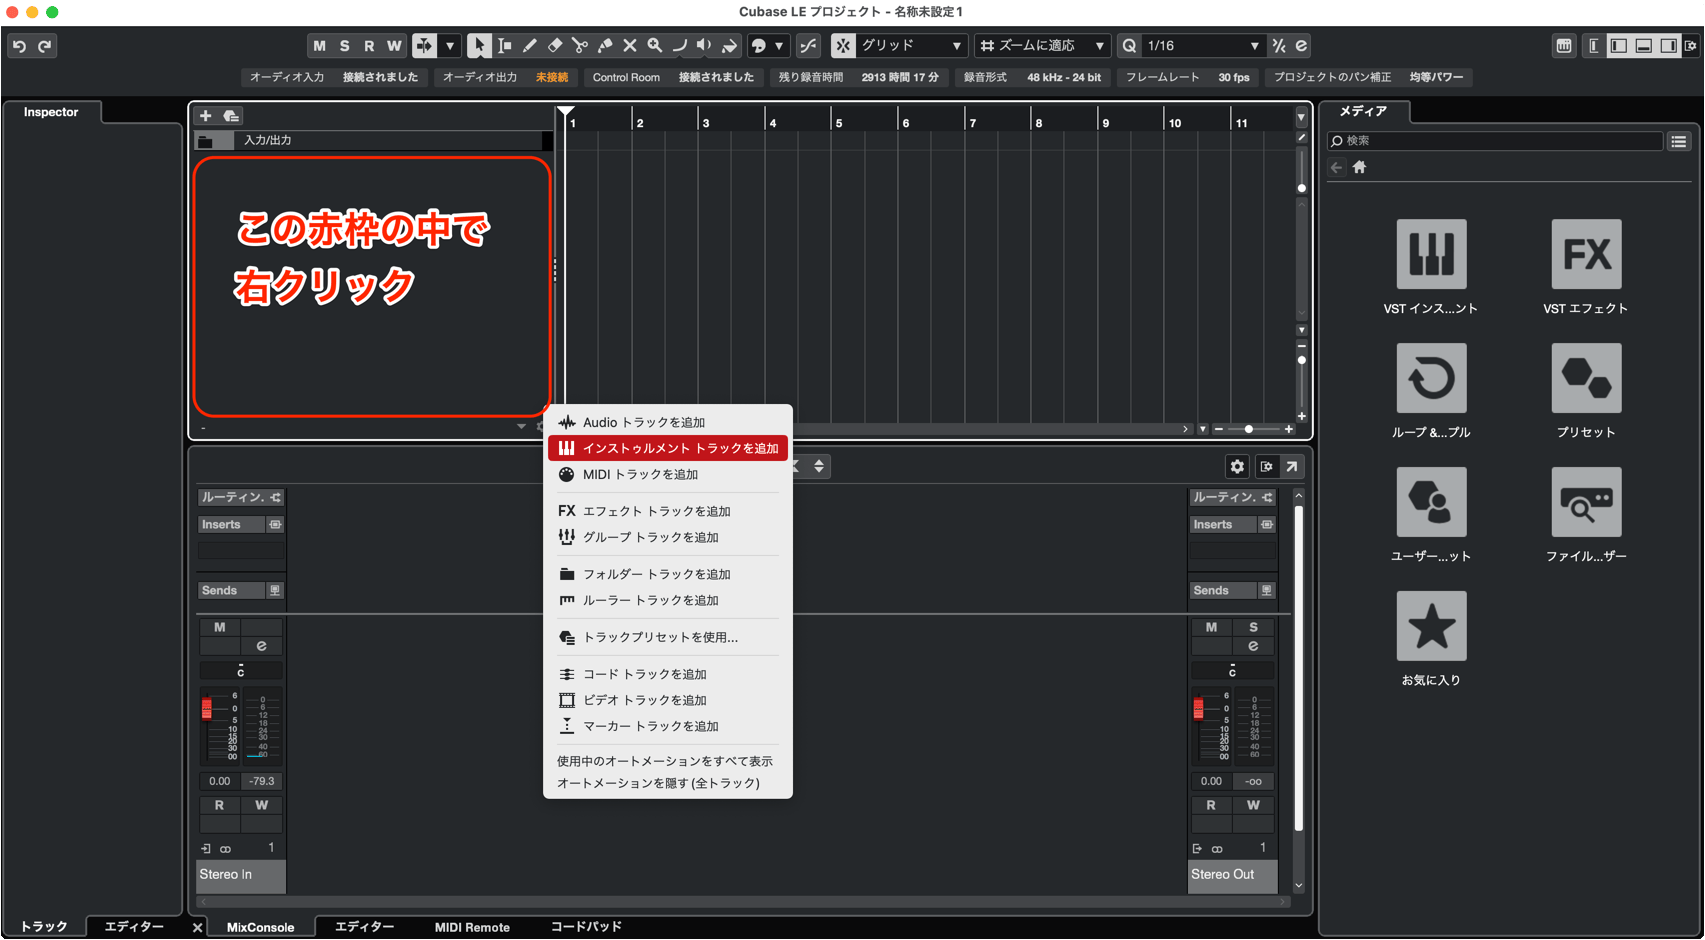
Task: Toggle Solo on Stereo Out channel
Action: (1253, 627)
